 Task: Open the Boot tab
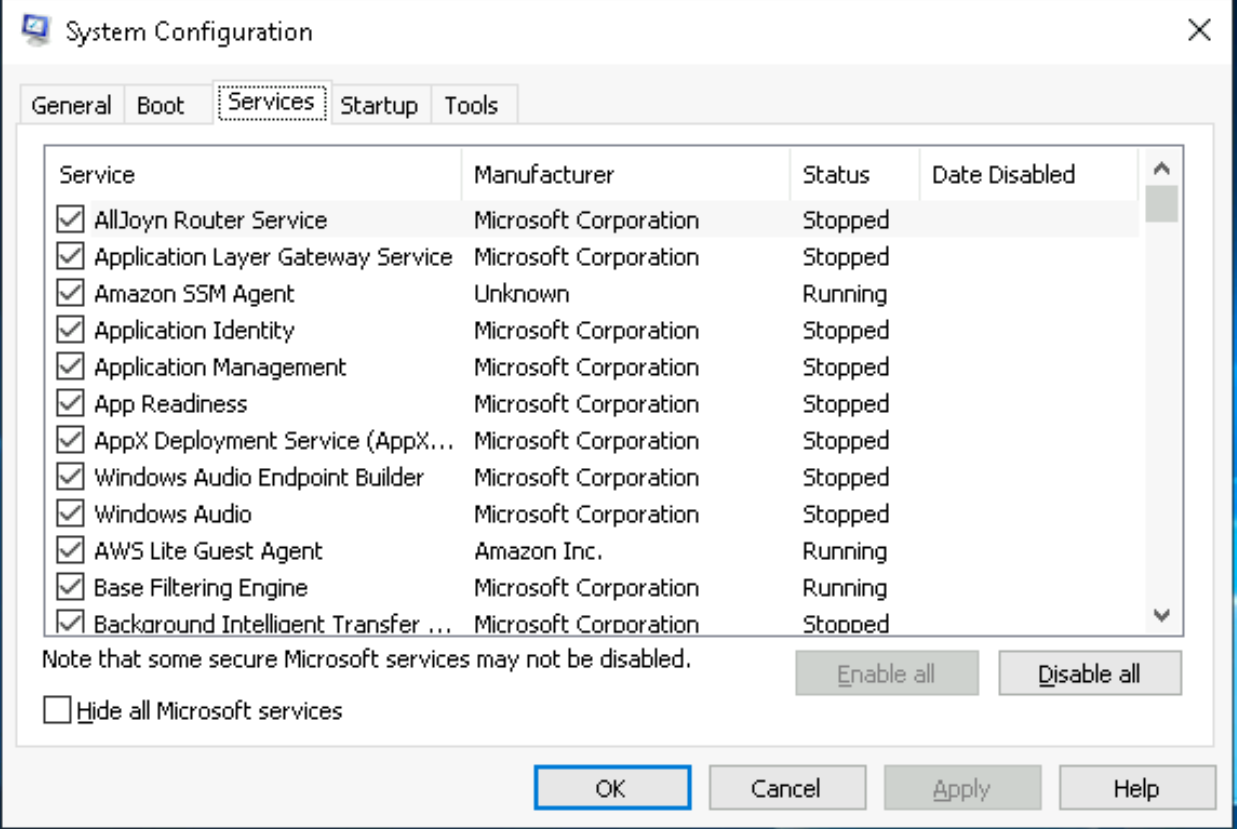pyautogui.click(x=161, y=105)
